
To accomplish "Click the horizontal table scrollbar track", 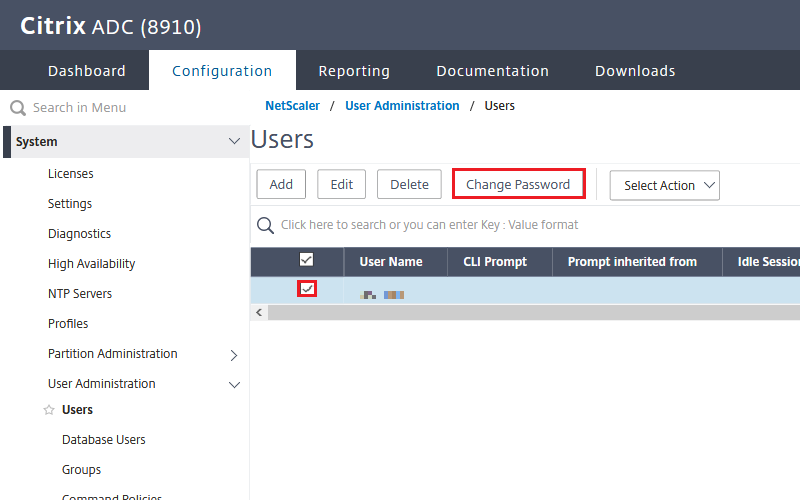I will [534, 312].
